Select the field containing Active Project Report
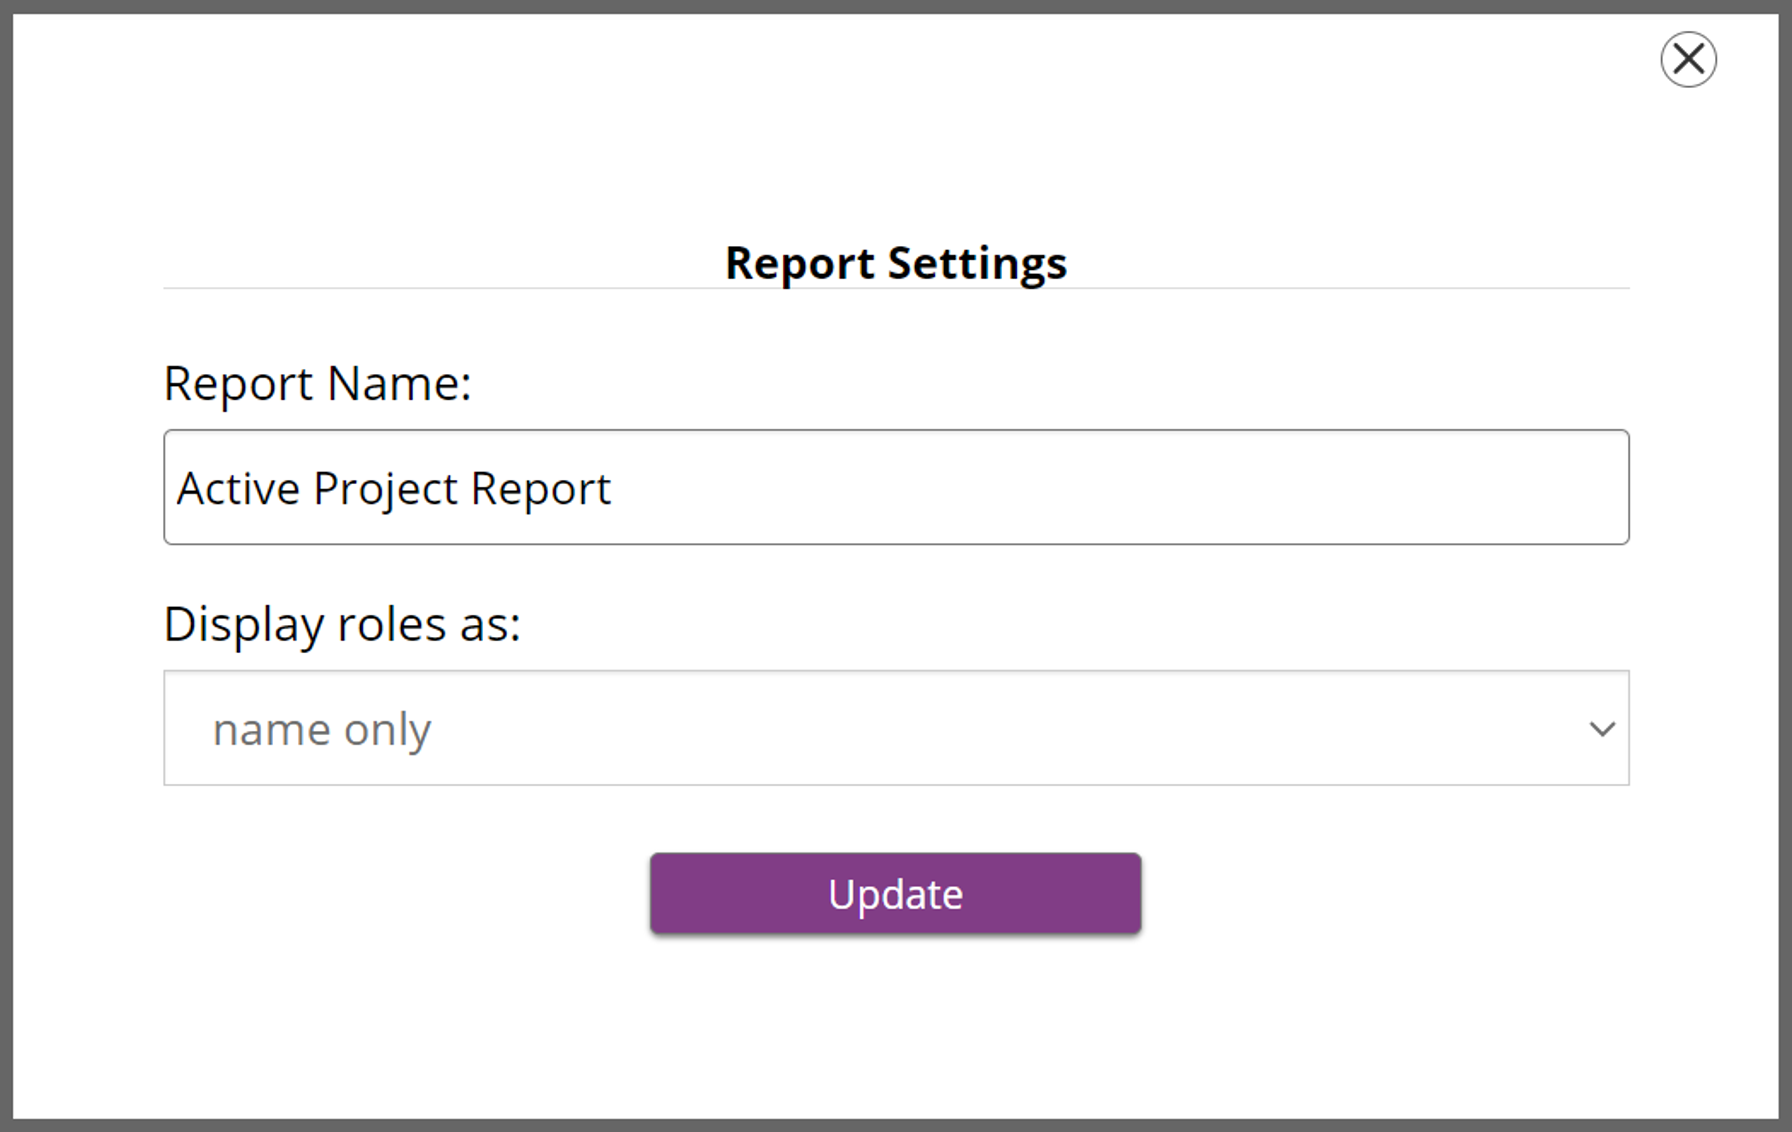Screen dimensions: 1792x1132 pyautogui.click(x=895, y=487)
